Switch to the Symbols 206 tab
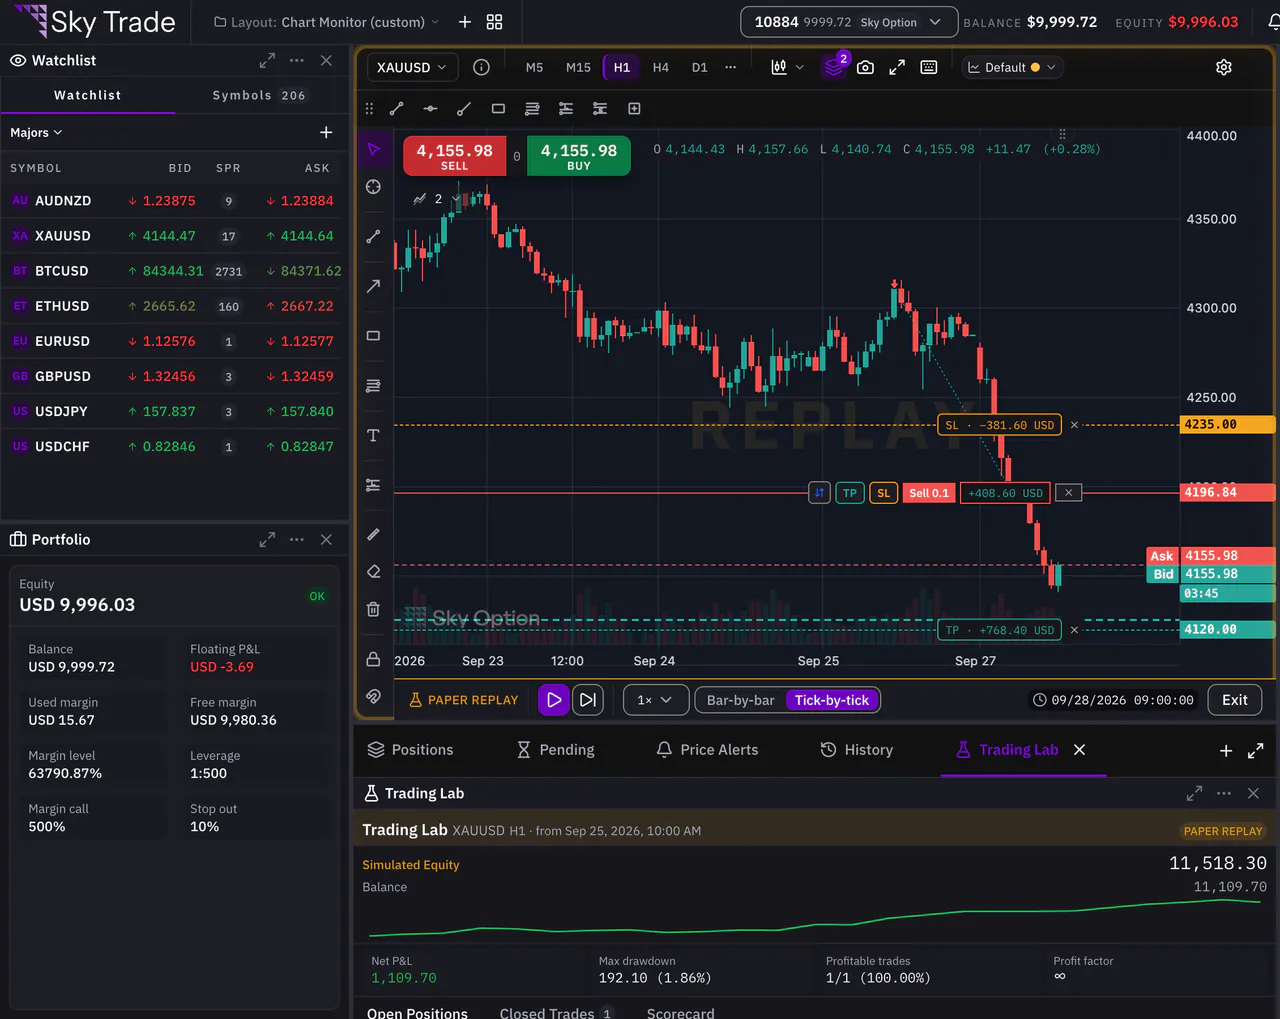The height and width of the screenshot is (1019, 1280). pos(259,95)
